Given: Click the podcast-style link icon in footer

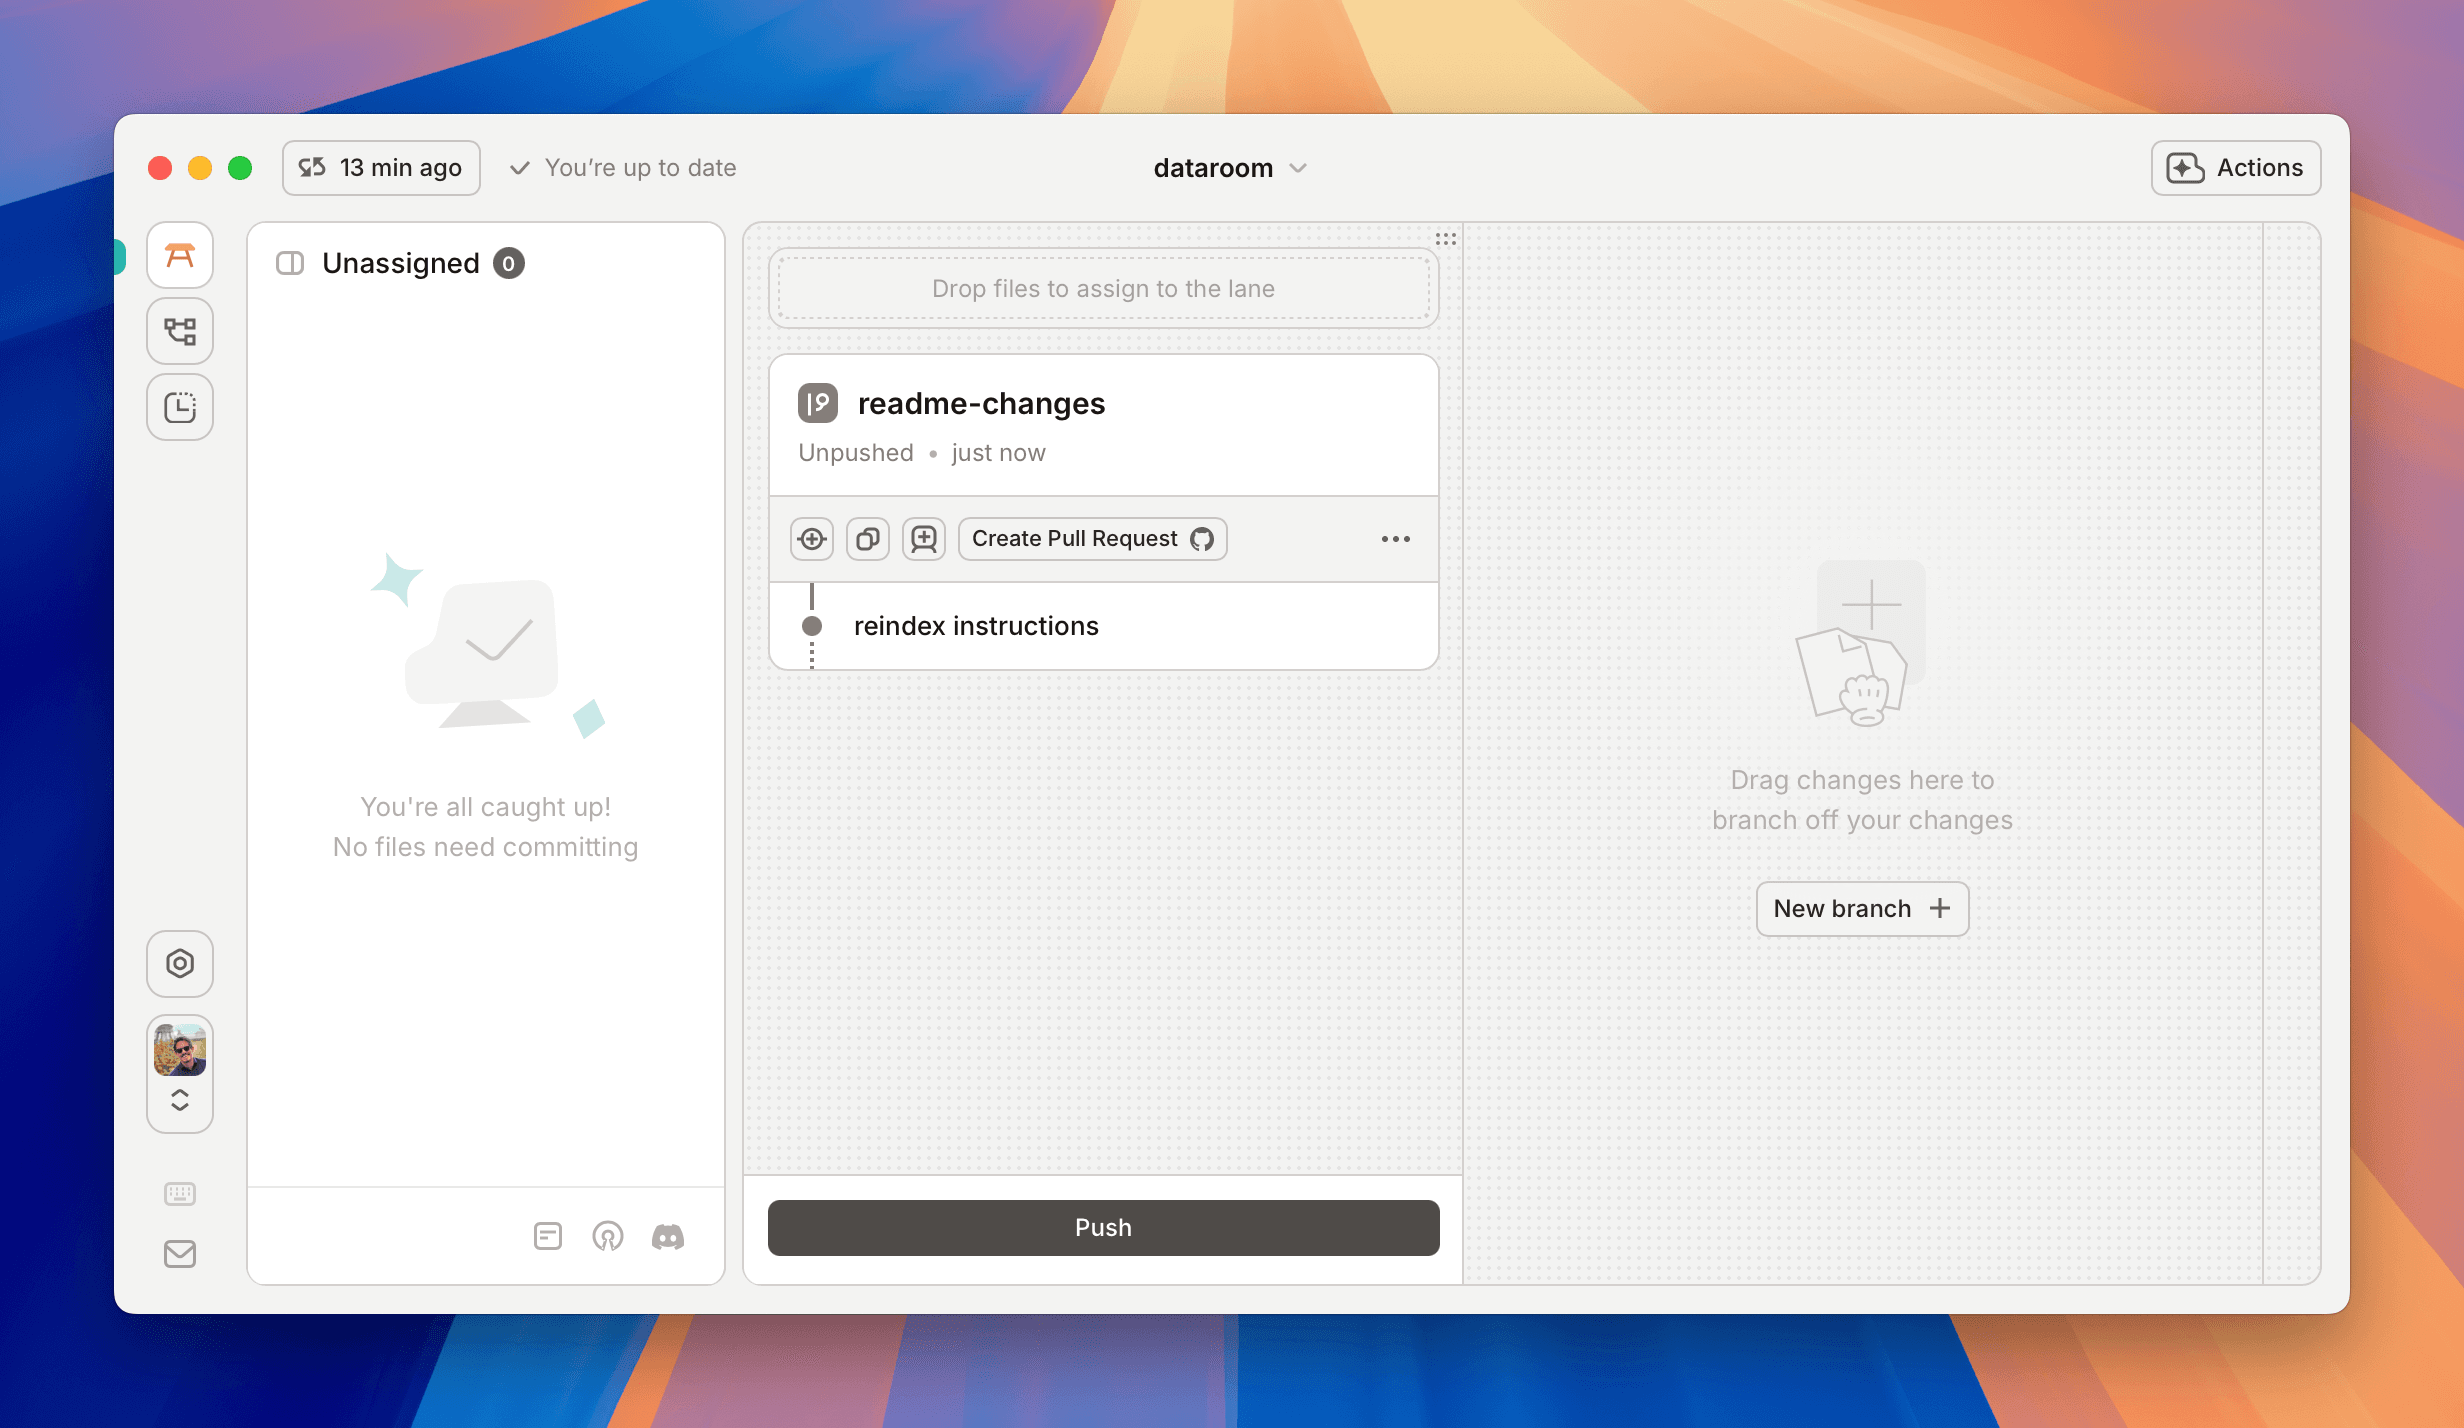Looking at the screenshot, I should point(608,1237).
